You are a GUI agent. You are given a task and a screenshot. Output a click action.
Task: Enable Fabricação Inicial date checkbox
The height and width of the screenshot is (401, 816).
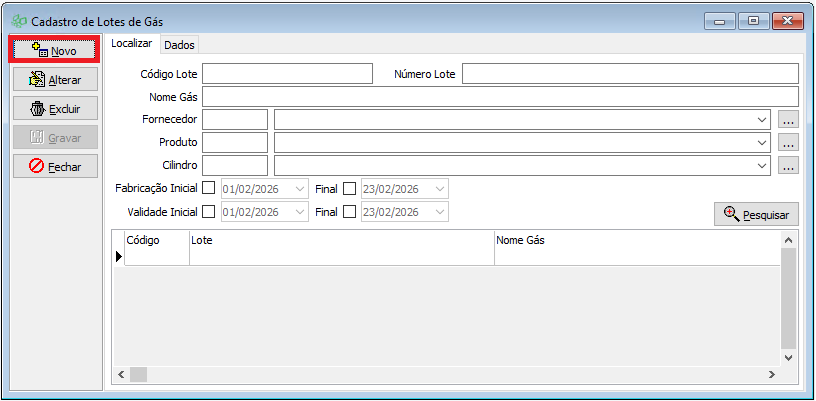click(x=209, y=188)
